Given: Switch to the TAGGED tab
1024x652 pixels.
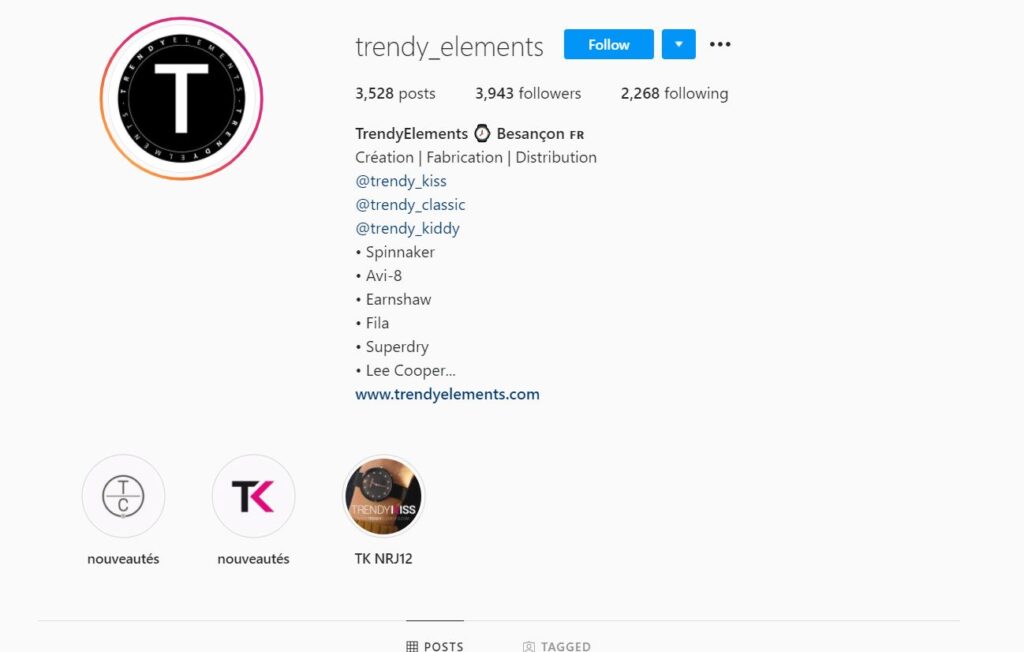Looking at the screenshot, I should [556, 646].
